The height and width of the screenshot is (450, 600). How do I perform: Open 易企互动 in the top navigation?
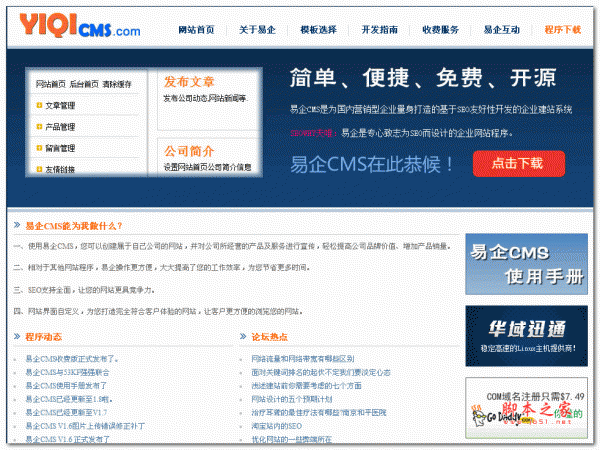502,30
